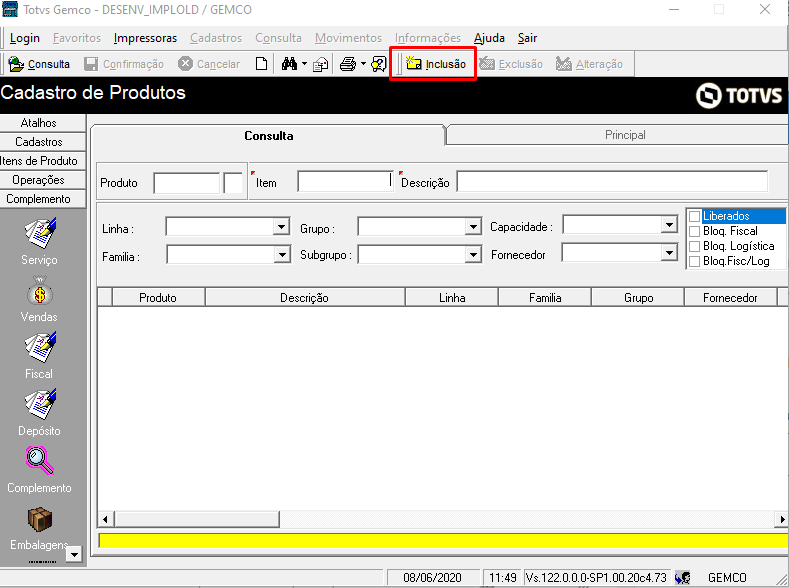Screen dimensions: 789x588
Task: Click the Linha column header
Action: click(x=452, y=298)
